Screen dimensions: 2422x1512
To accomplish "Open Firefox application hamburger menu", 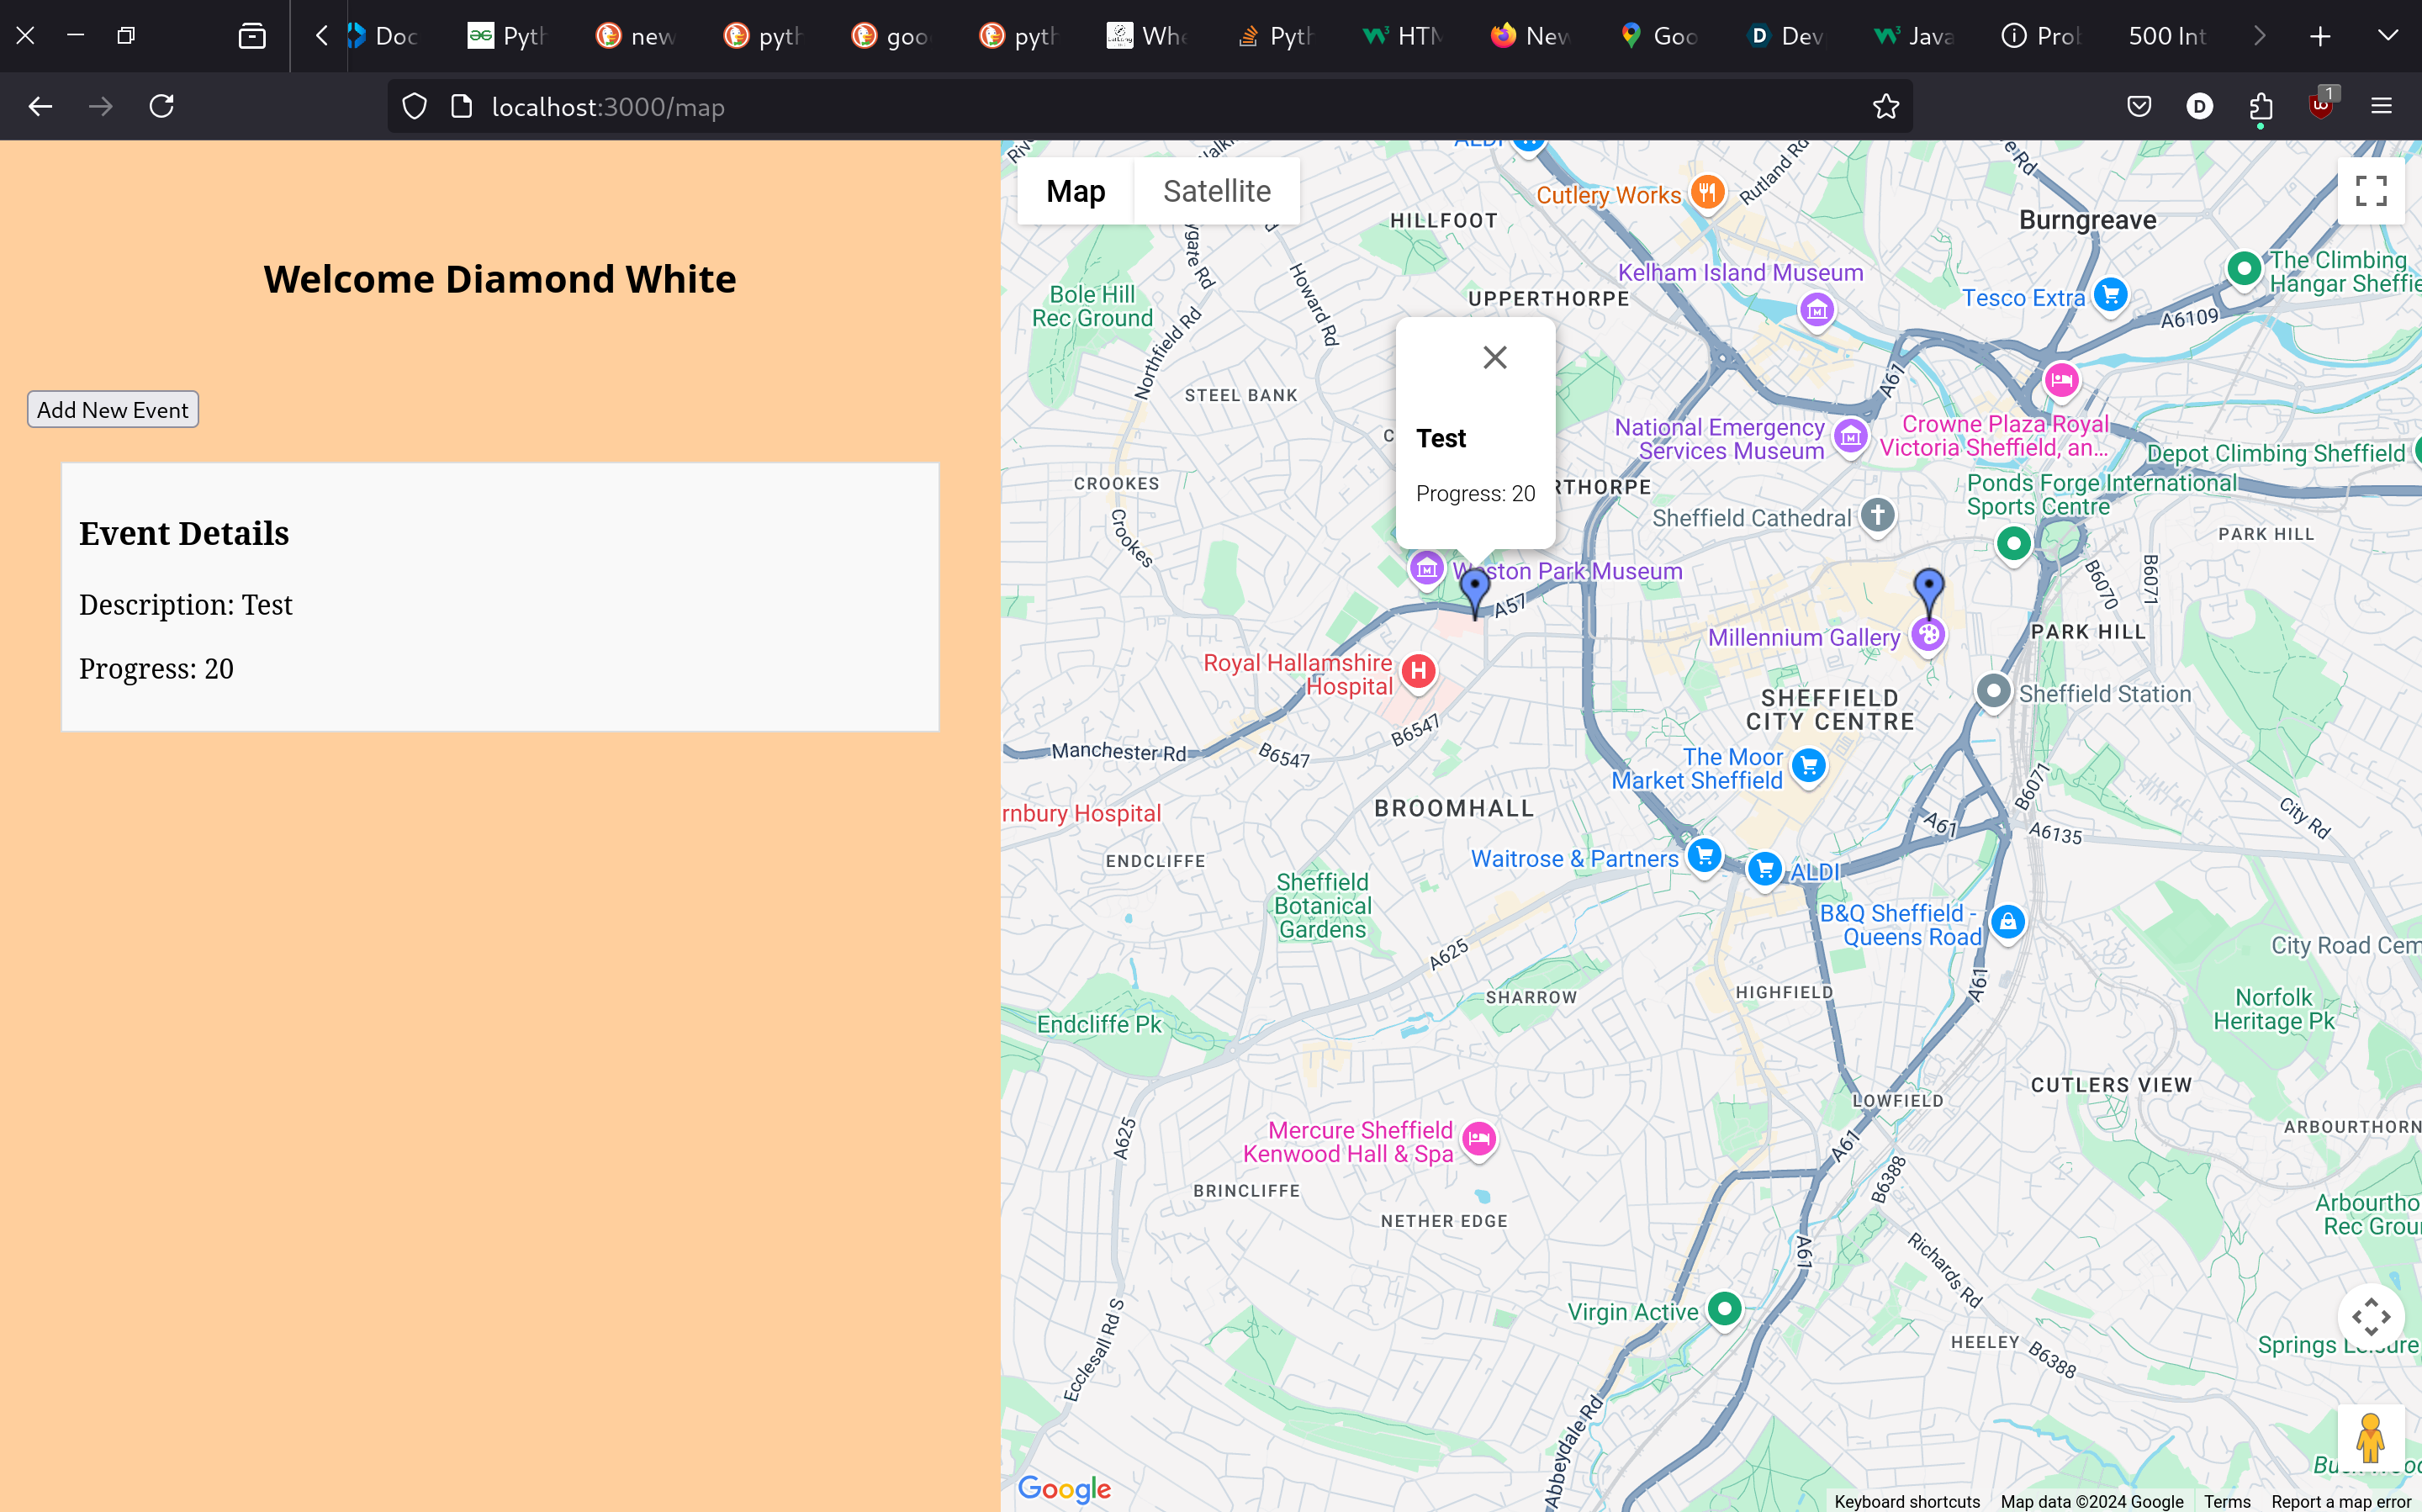I will 2381,106.
